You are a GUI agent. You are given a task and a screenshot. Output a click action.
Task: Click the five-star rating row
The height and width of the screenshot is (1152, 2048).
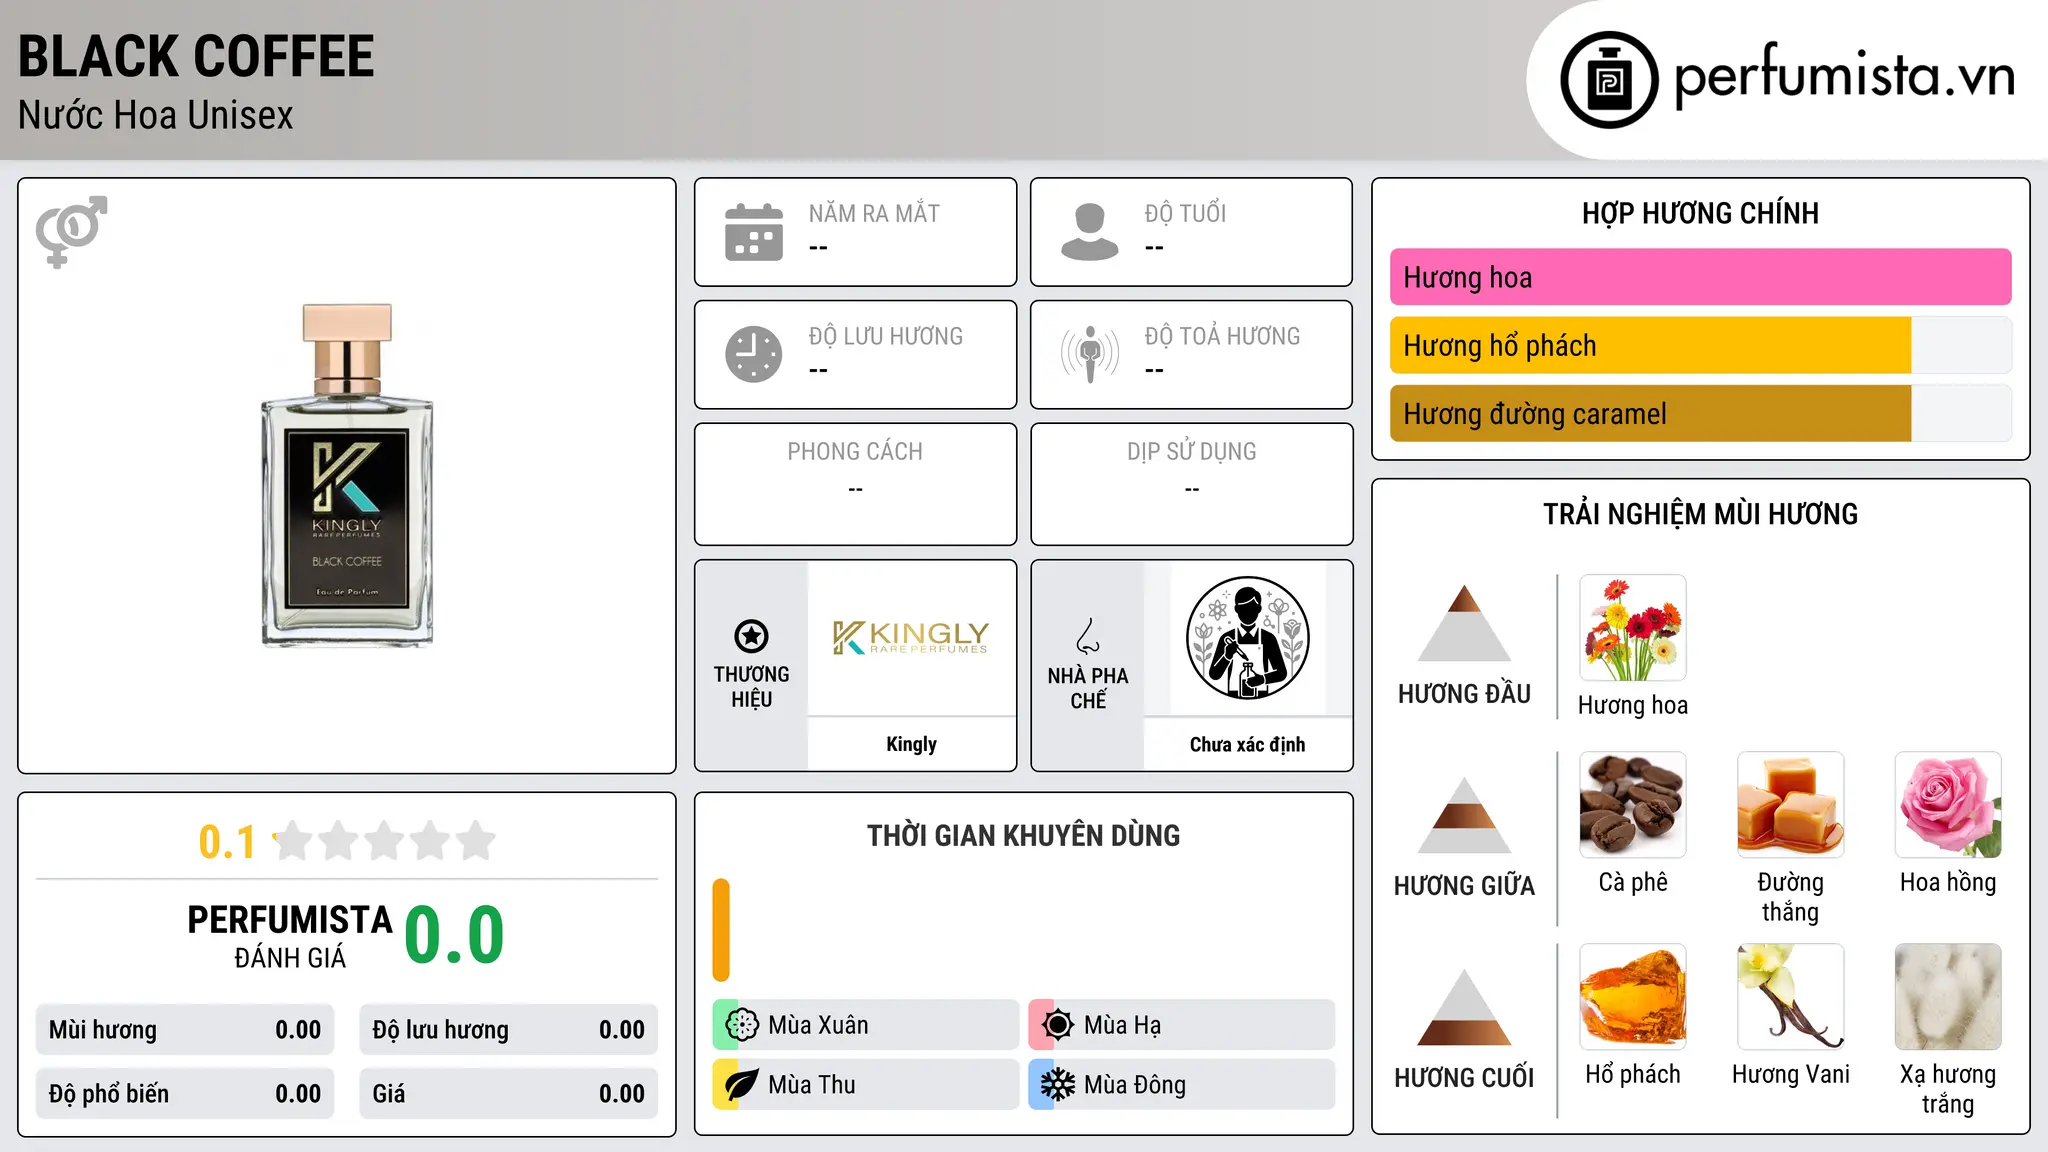[x=385, y=841]
